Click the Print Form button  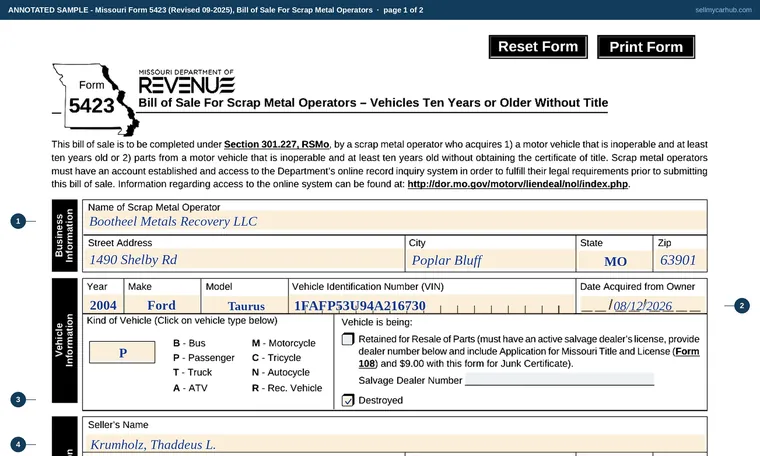click(646, 47)
